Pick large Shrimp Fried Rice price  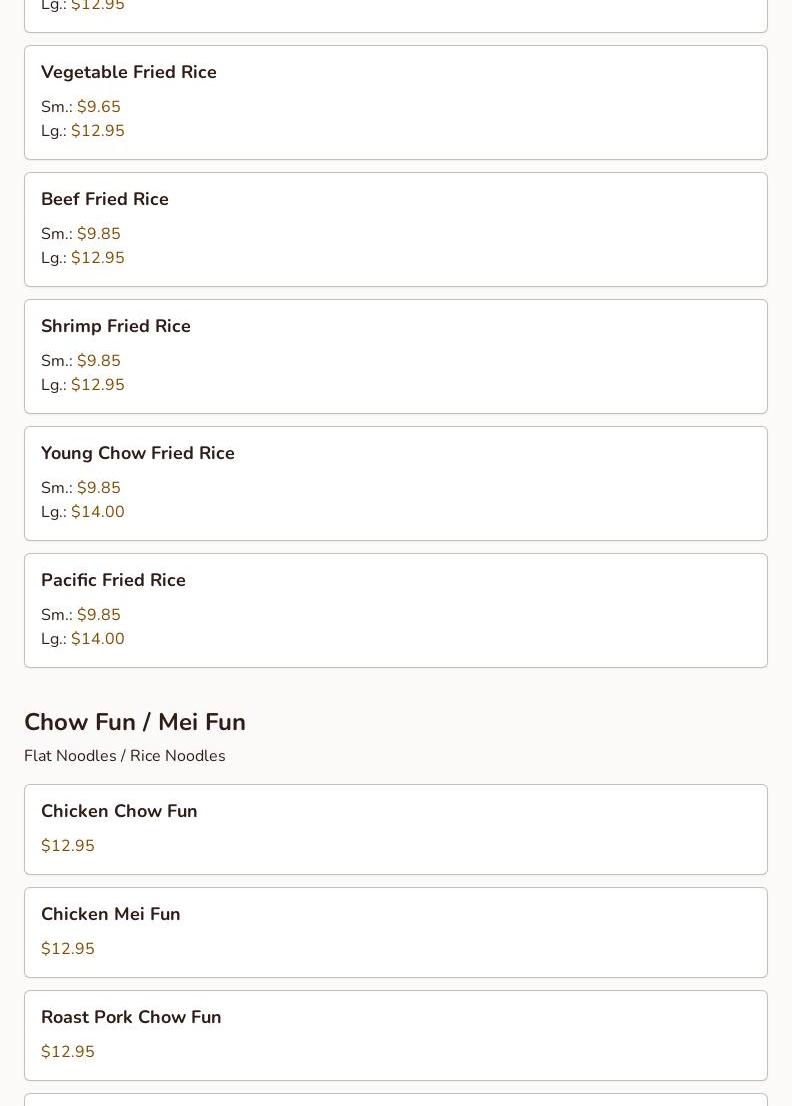tap(97, 385)
